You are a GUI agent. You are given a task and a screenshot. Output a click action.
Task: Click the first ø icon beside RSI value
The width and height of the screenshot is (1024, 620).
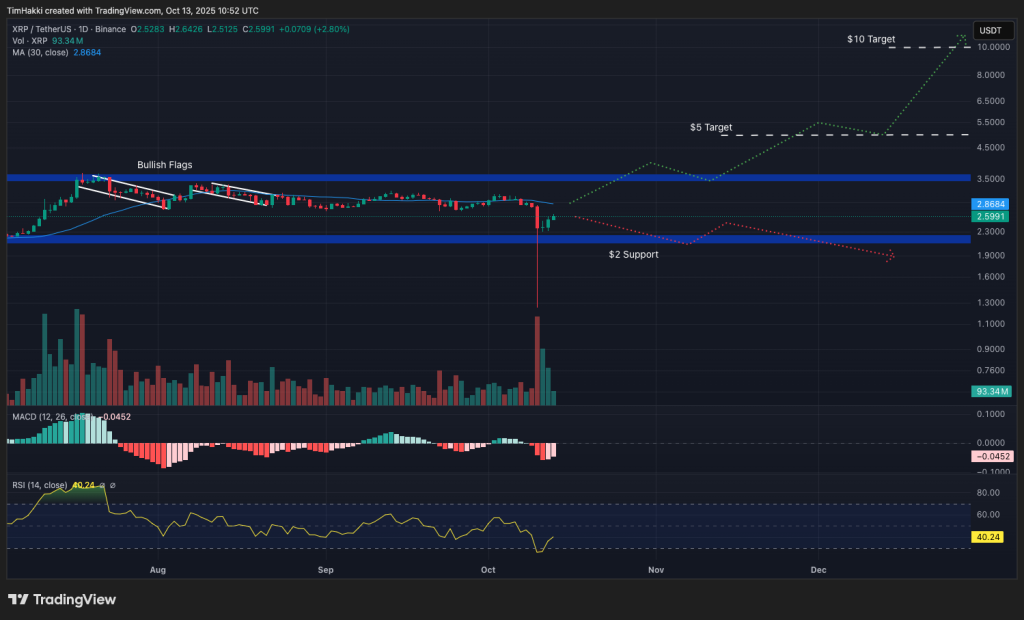tap(102, 485)
